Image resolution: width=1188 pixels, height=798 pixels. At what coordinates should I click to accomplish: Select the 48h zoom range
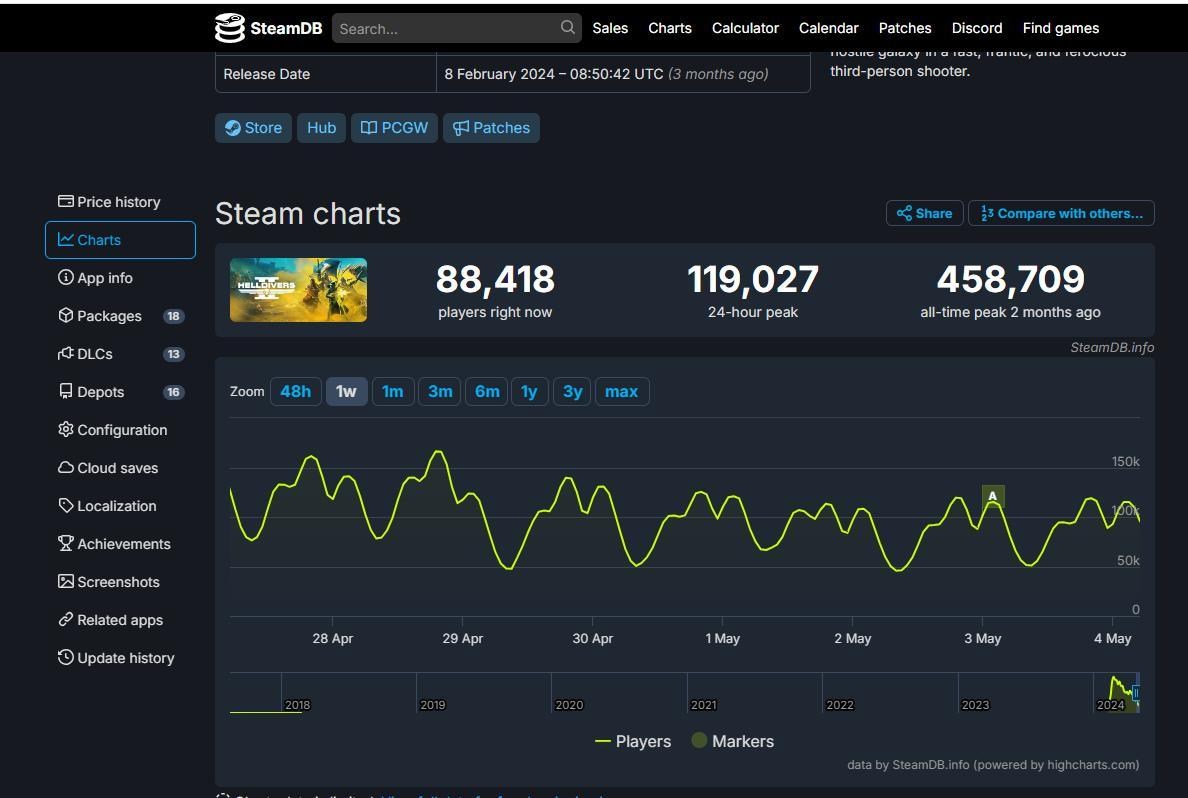coord(295,391)
